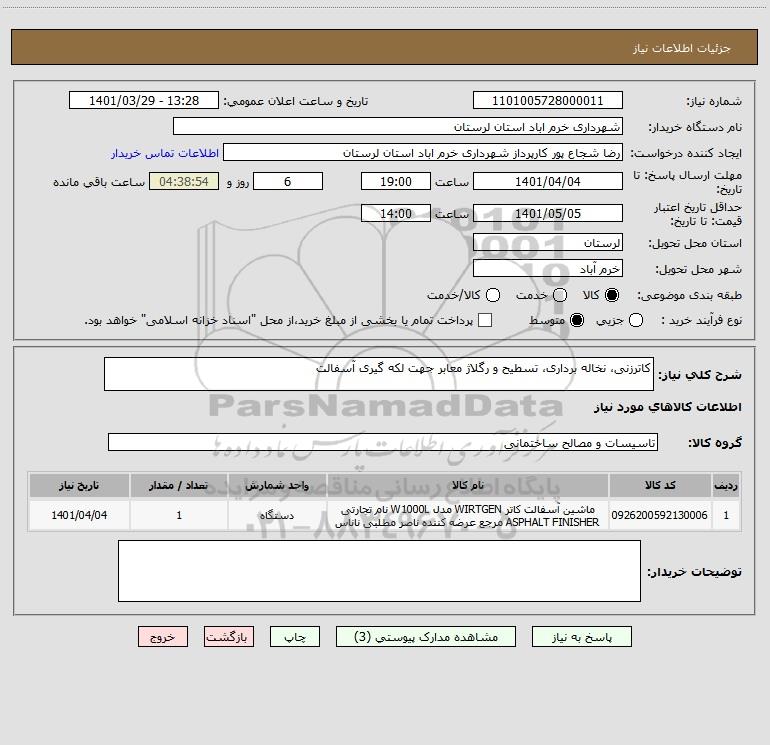Click the response deadline date 1401/04/04 field
The width and height of the screenshot is (770, 745).
pyautogui.click(x=548, y=181)
